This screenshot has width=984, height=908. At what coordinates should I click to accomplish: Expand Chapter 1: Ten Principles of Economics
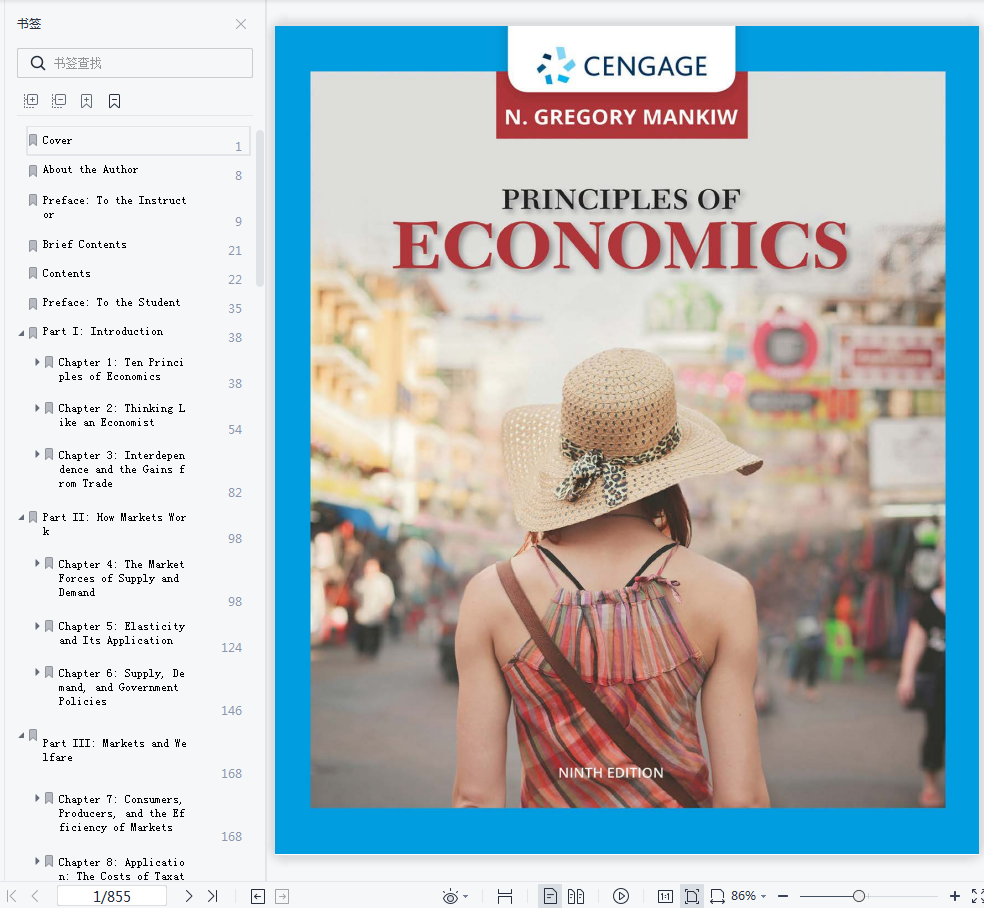pos(37,362)
